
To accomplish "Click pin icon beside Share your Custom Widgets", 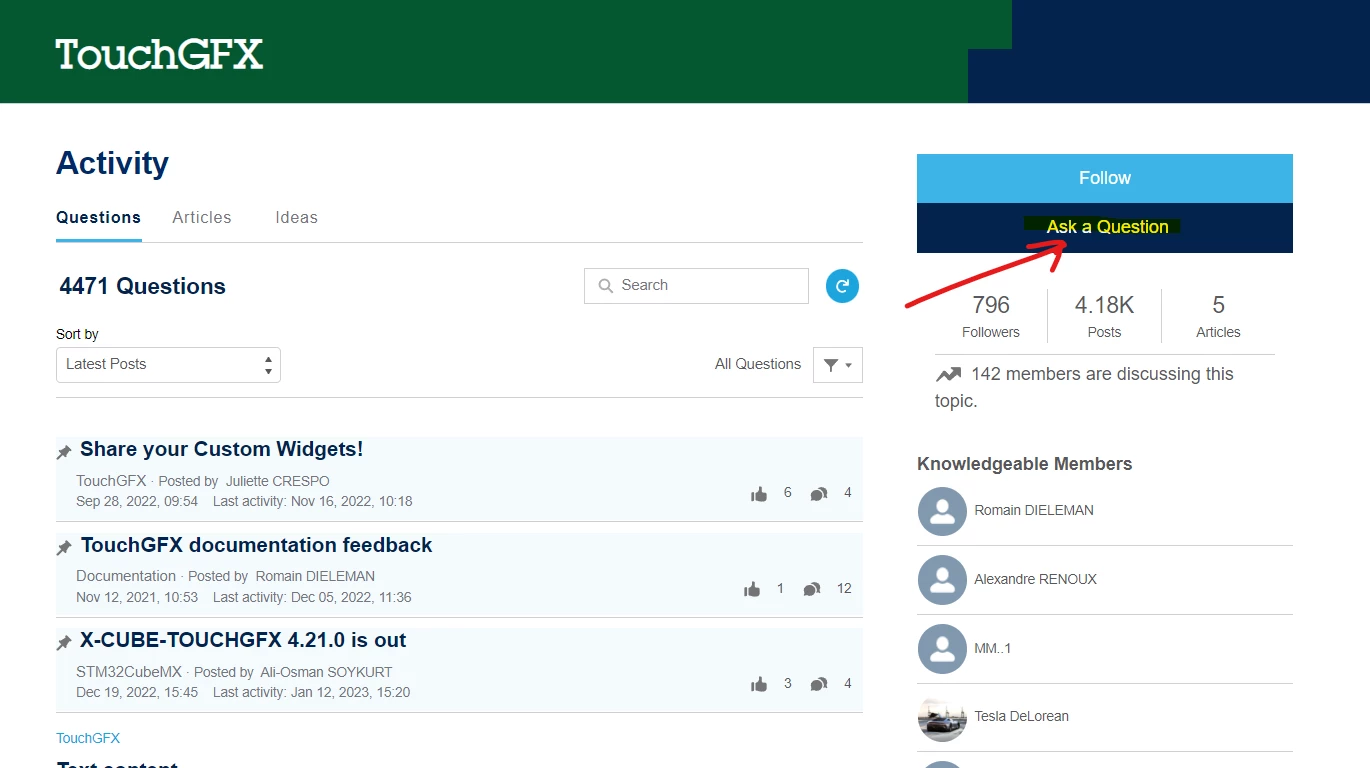I will tap(64, 452).
